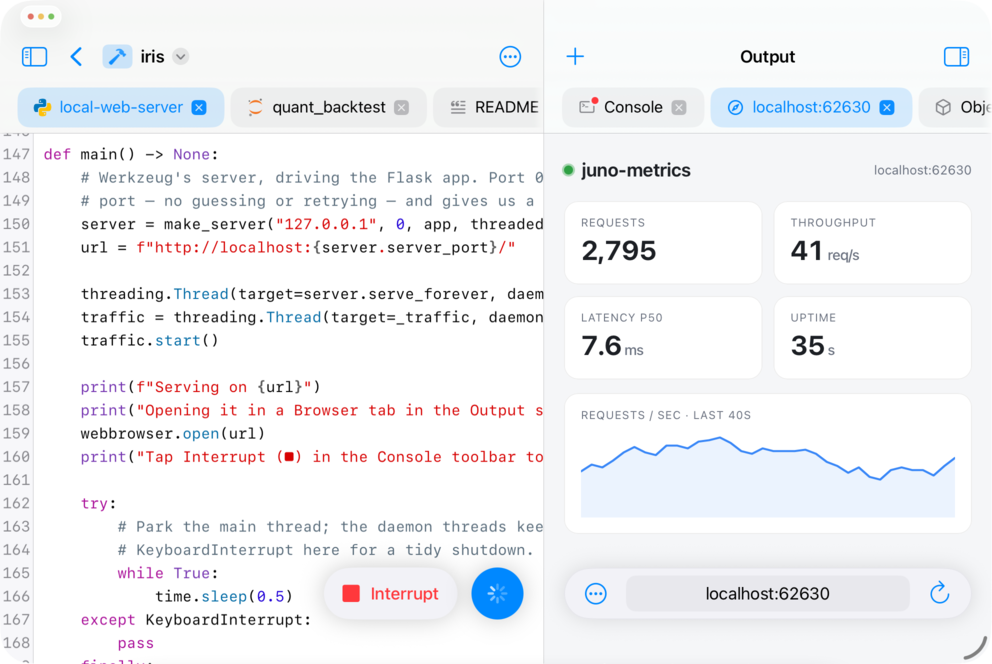This screenshot has height=664, width=992.
Task: Click the Throughput 41 req/s card
Action: 872,243
